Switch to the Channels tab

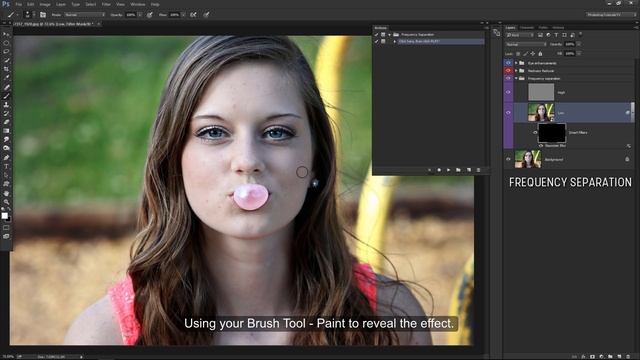tap(527, 28)
